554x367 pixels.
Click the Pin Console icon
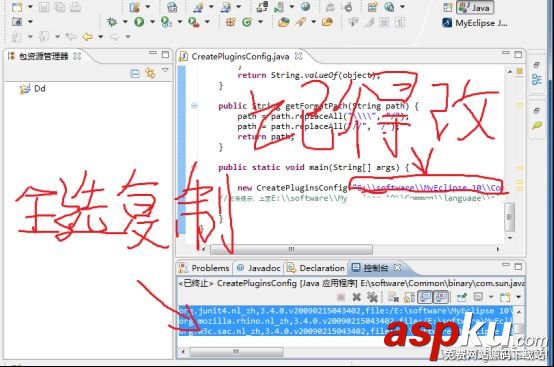462,297
